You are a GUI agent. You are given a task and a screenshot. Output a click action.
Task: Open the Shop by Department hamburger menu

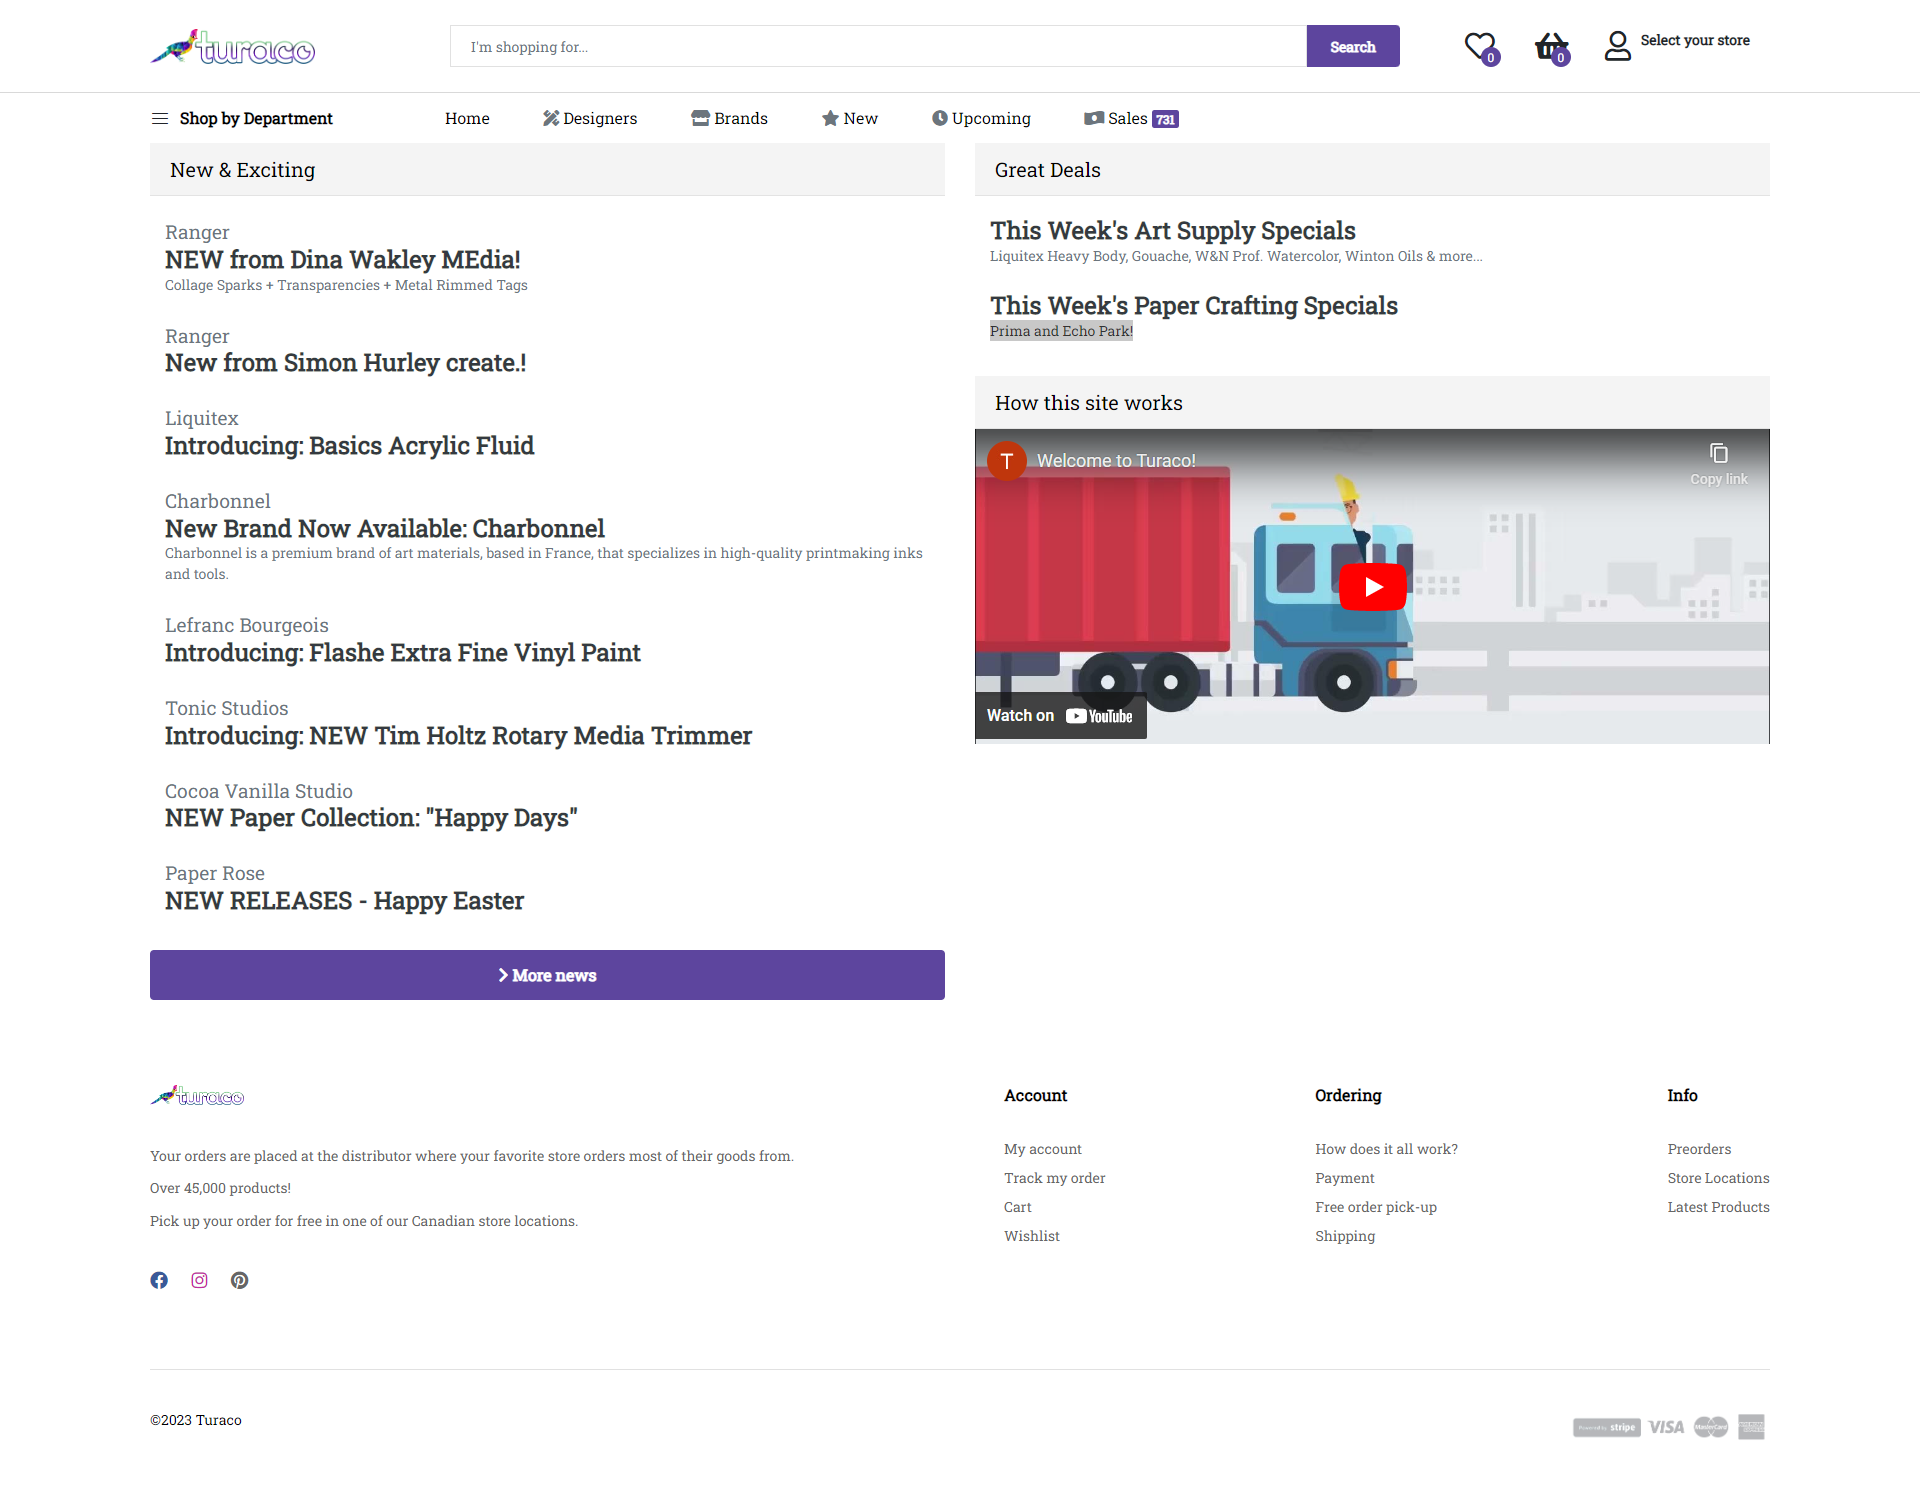coord(160,118)
